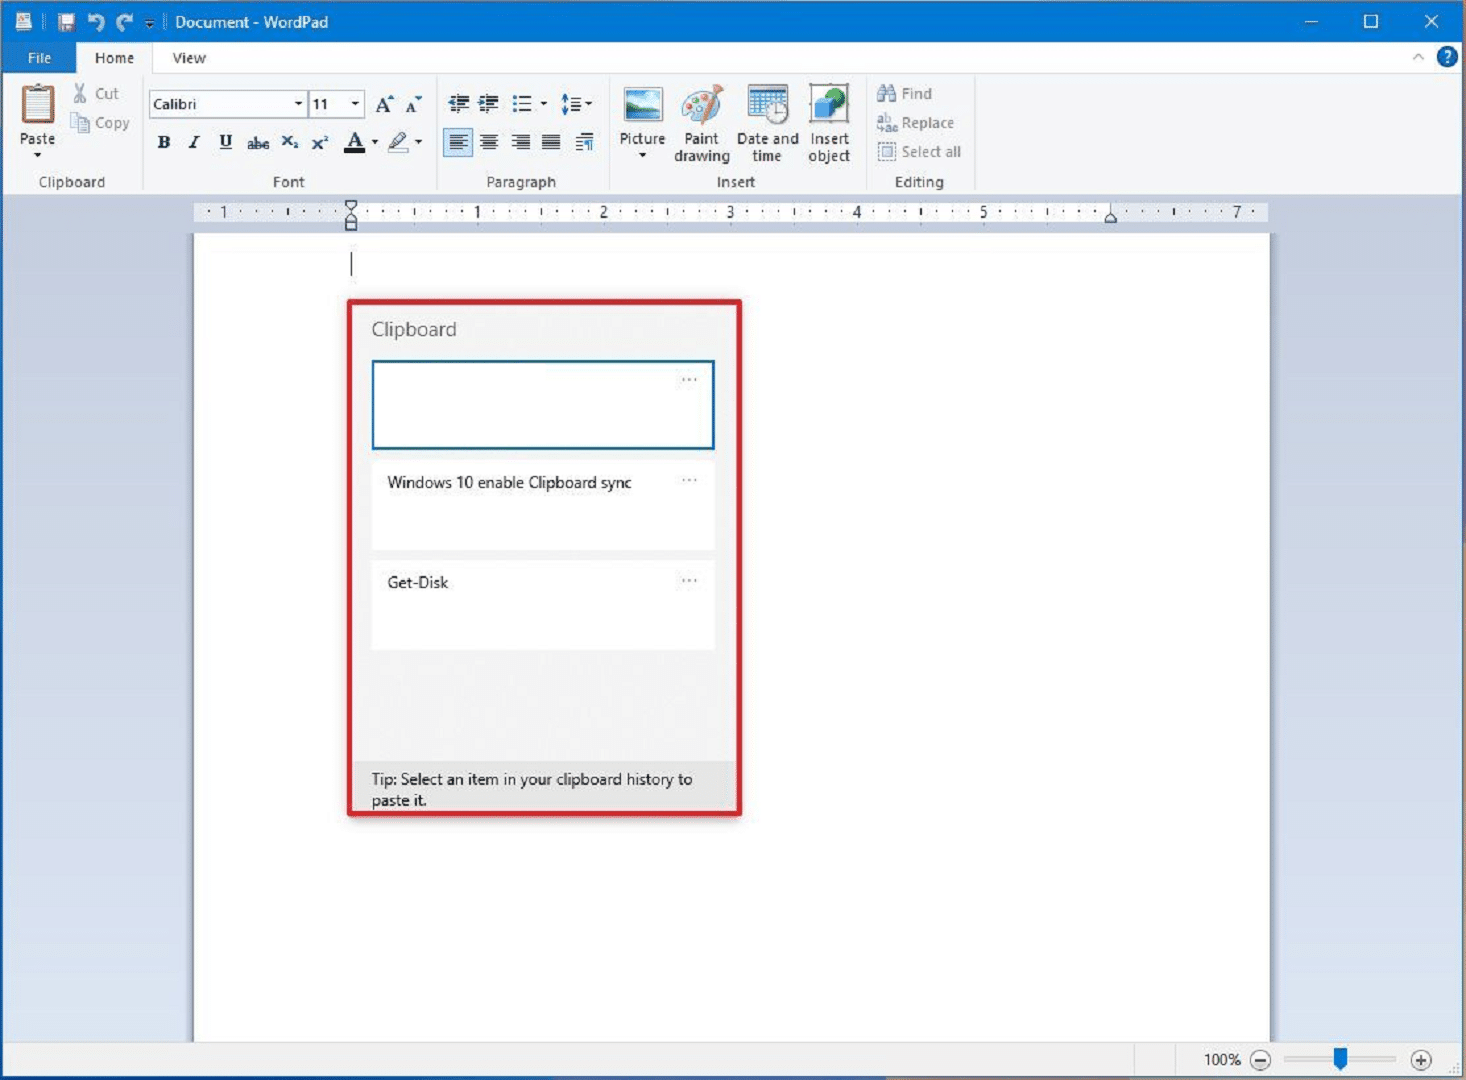Viewport: 1466px width, 1080px height.
Task: Open the File menu tab
Action: pyautogui.click(x=39, y=58)
